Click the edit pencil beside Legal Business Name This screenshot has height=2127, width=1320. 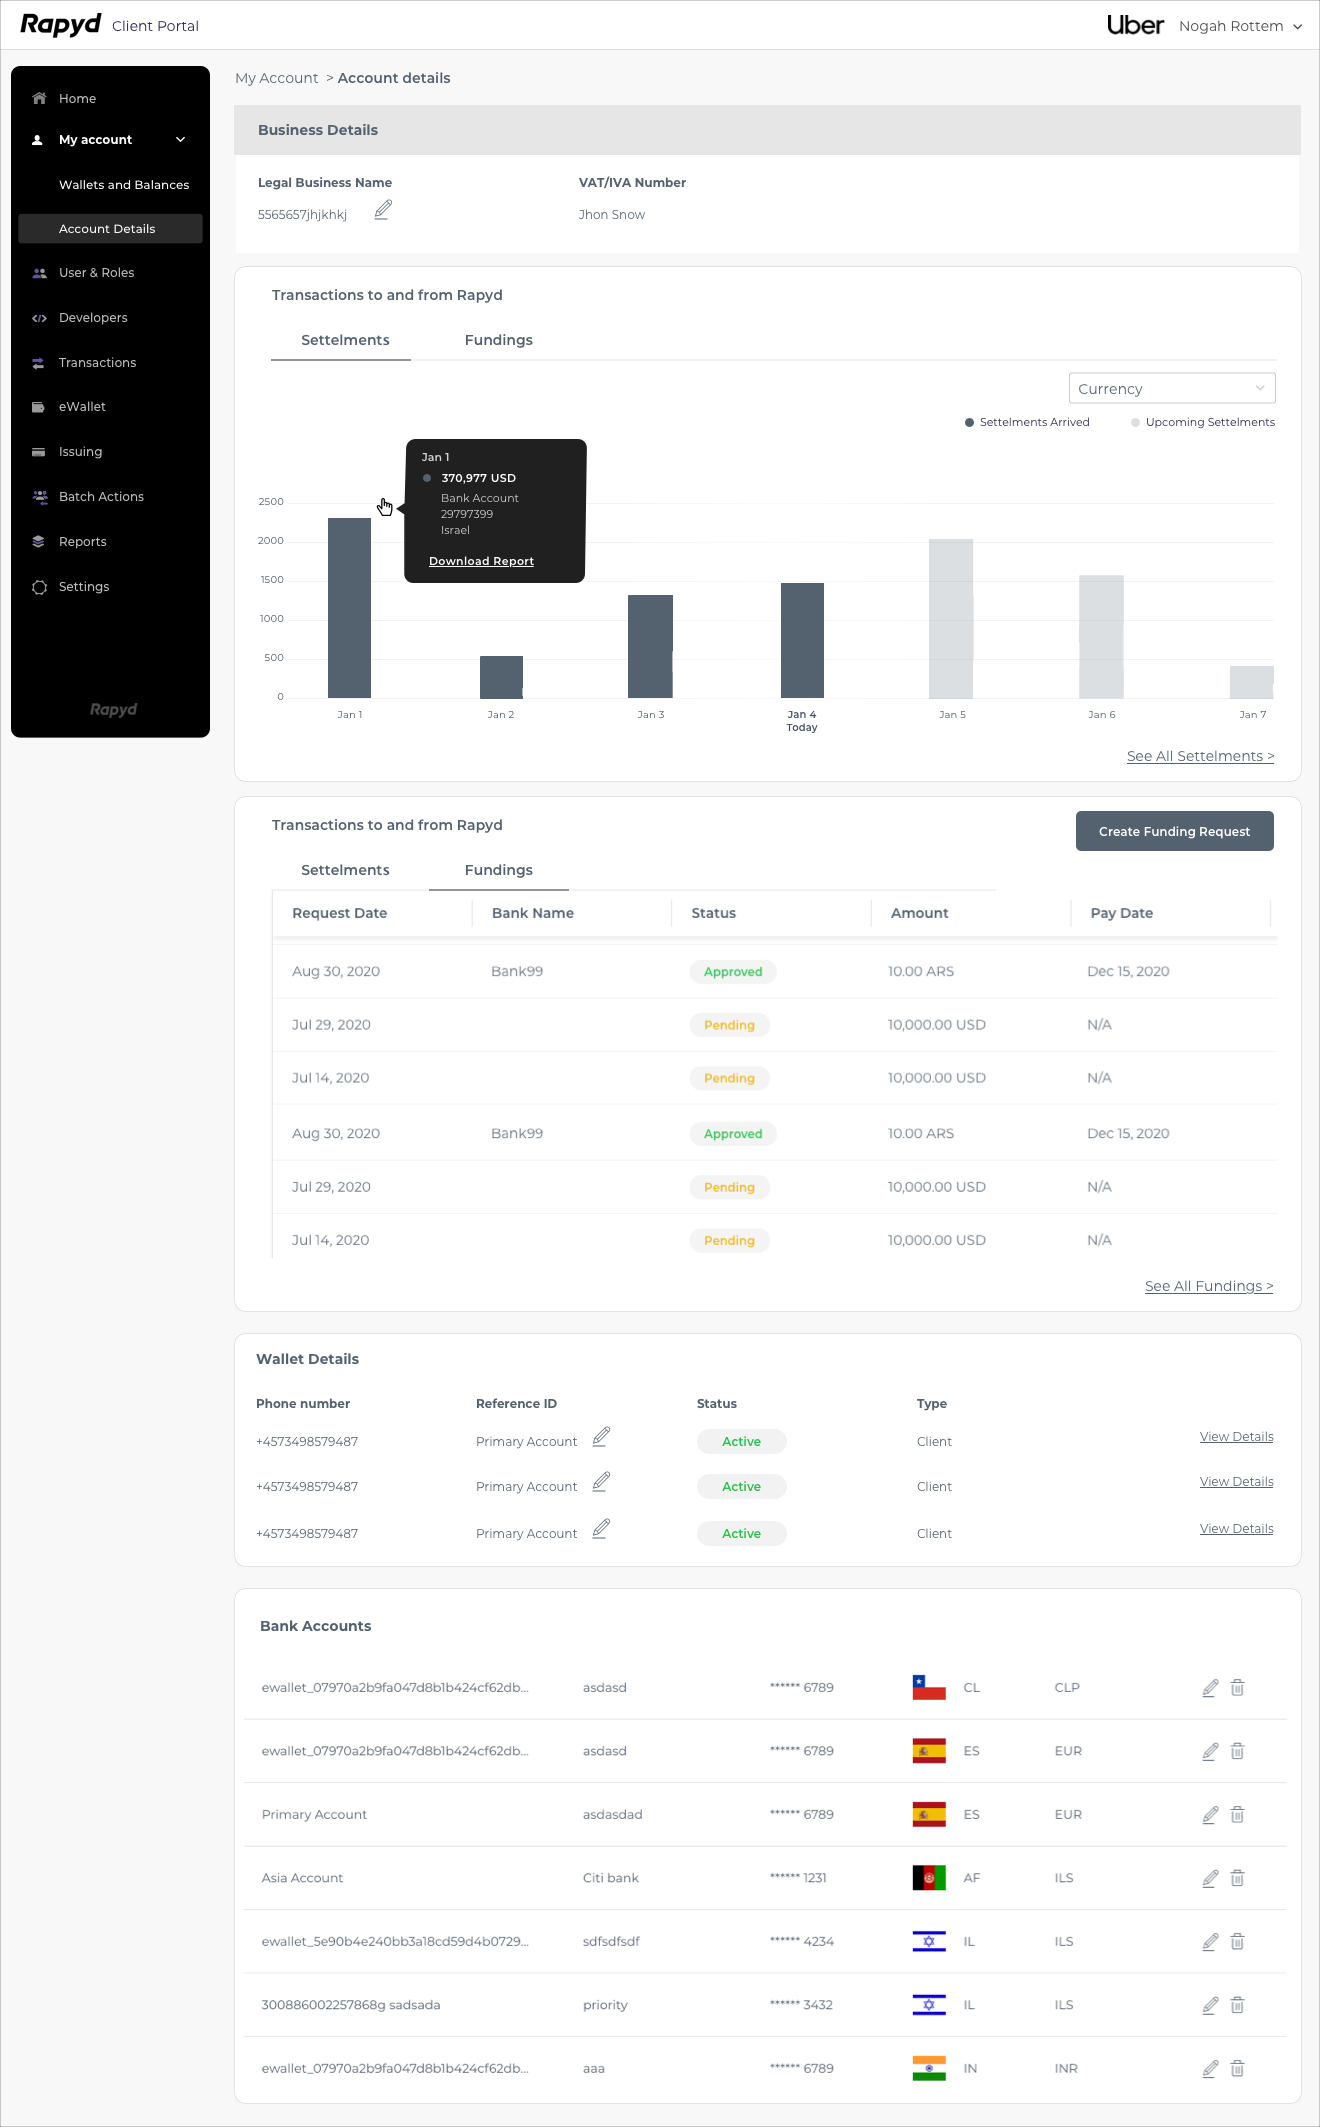(382, 211)
